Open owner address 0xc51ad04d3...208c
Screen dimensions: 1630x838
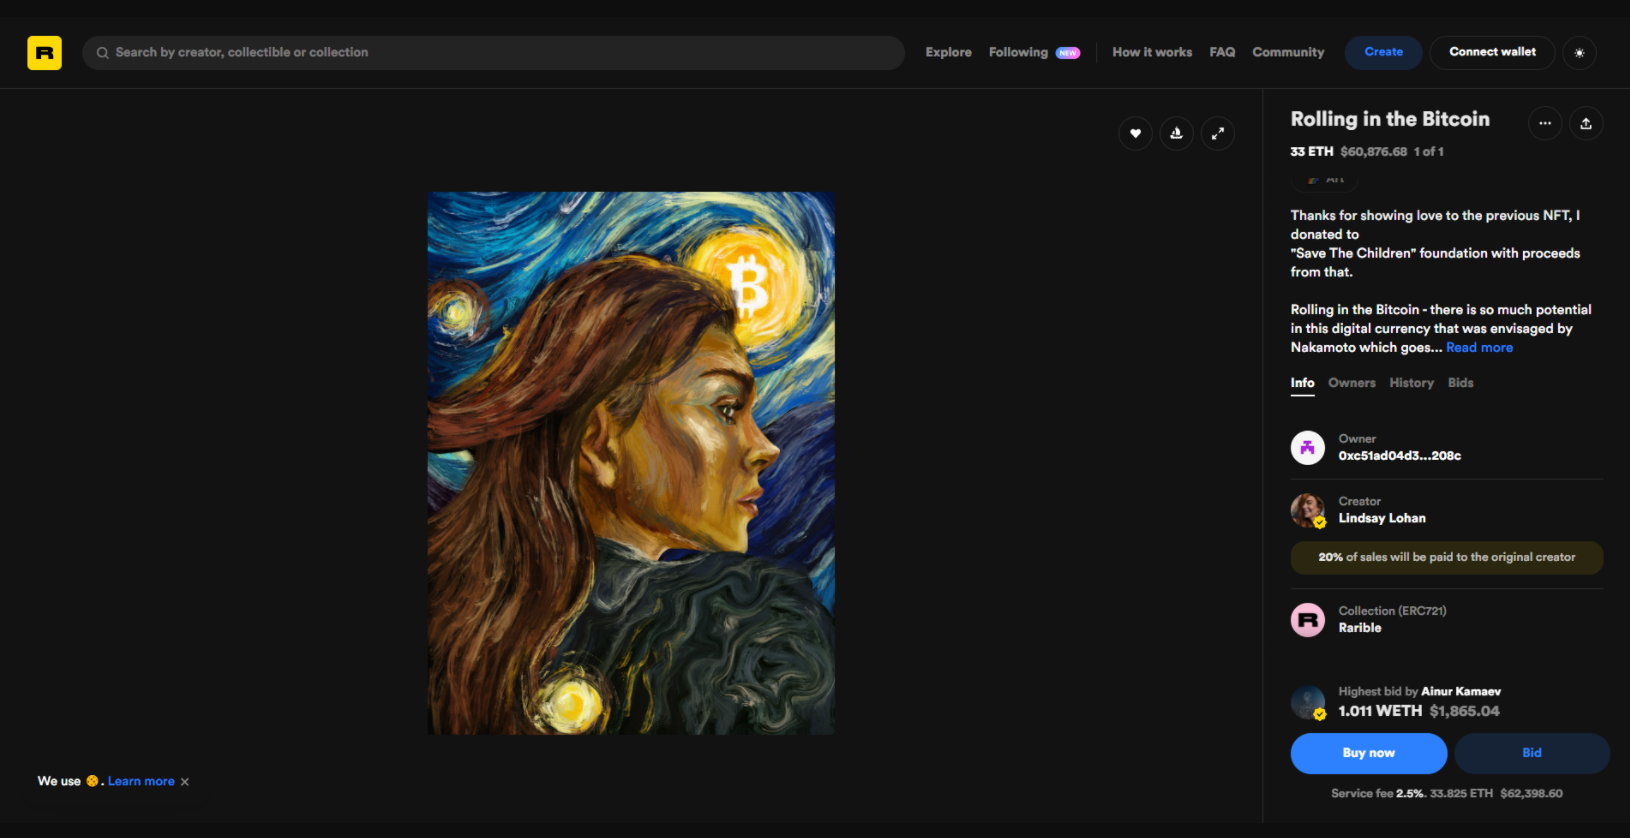pyautogui.click(x=1399, y=456)
